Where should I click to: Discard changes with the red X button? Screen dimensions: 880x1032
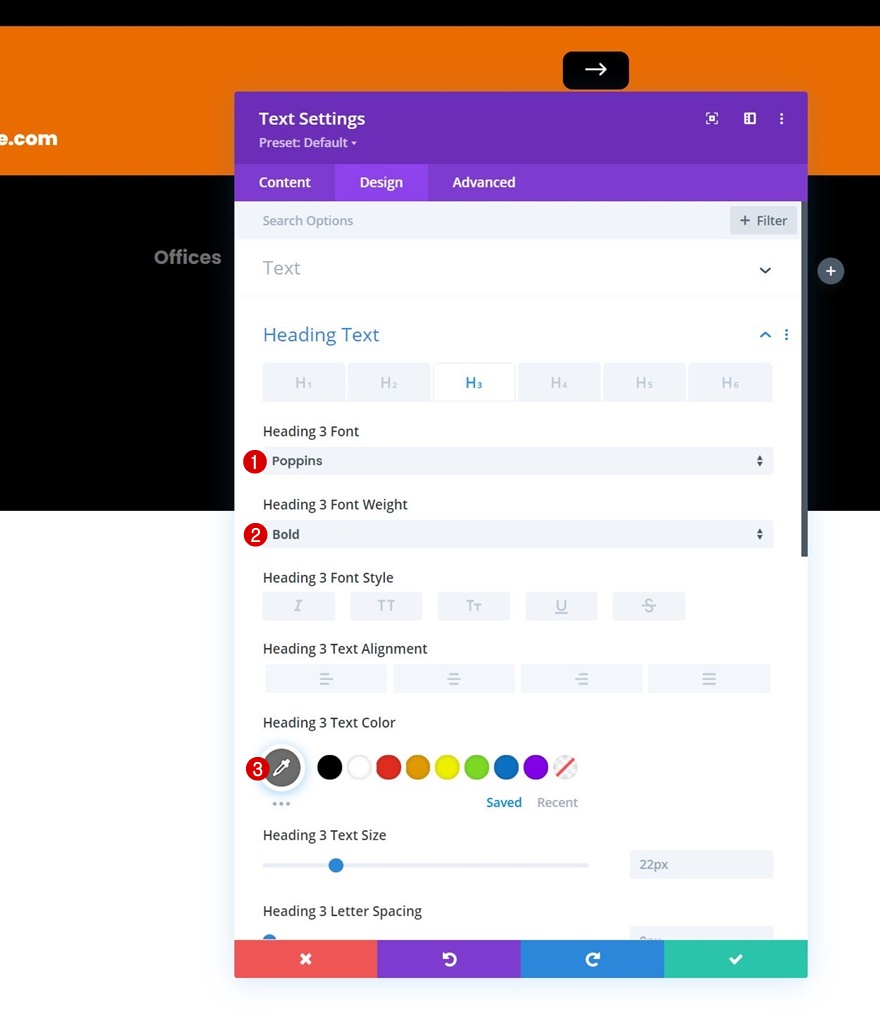click(305, 959)
